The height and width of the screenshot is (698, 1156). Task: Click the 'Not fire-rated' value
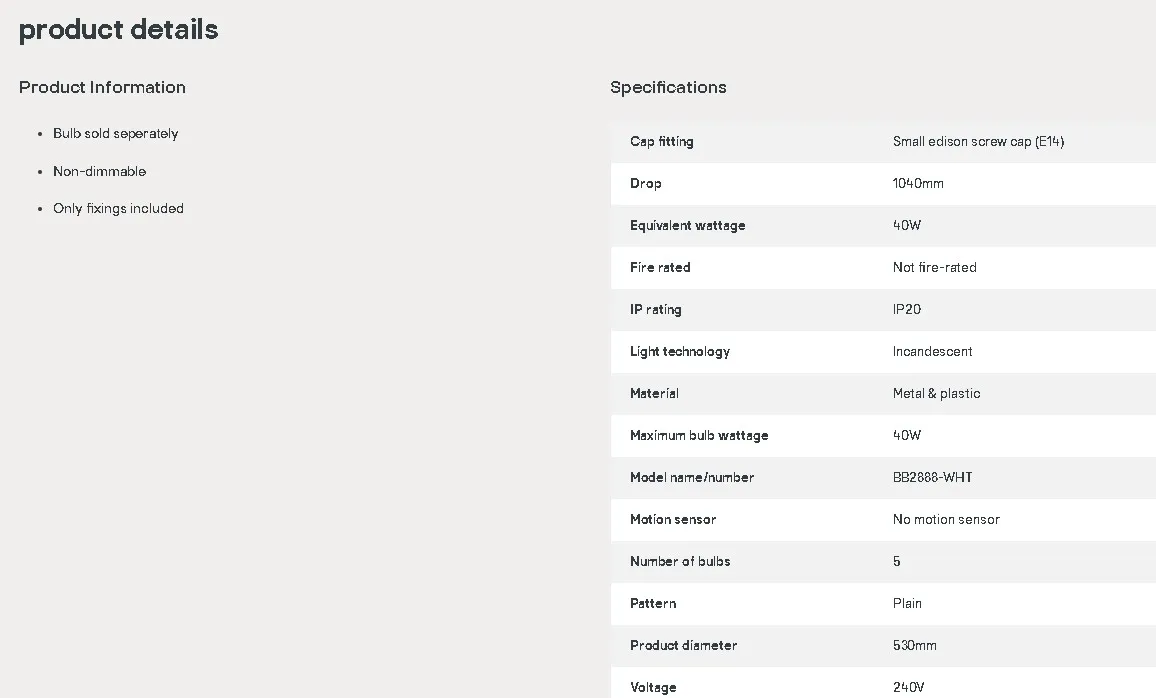934,268
